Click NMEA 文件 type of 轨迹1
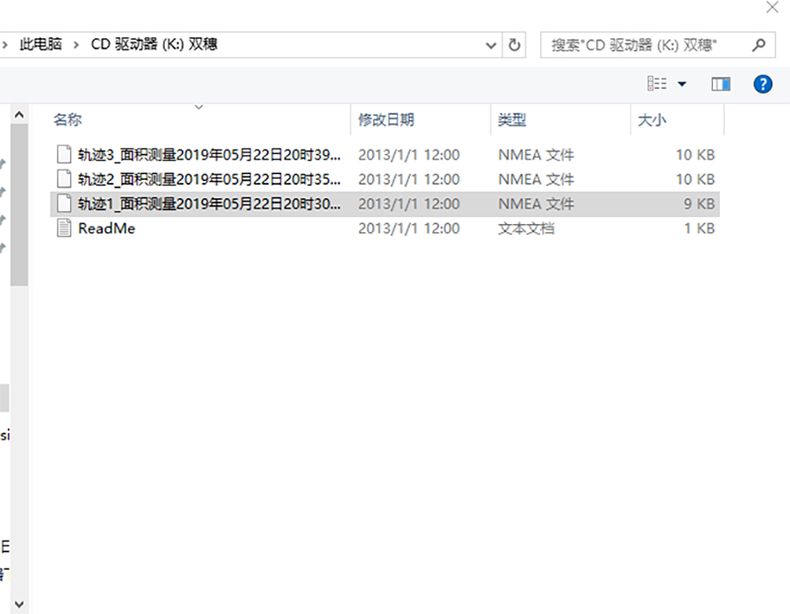Viewport: 790px width, 614px height. [x=536, y=204]
